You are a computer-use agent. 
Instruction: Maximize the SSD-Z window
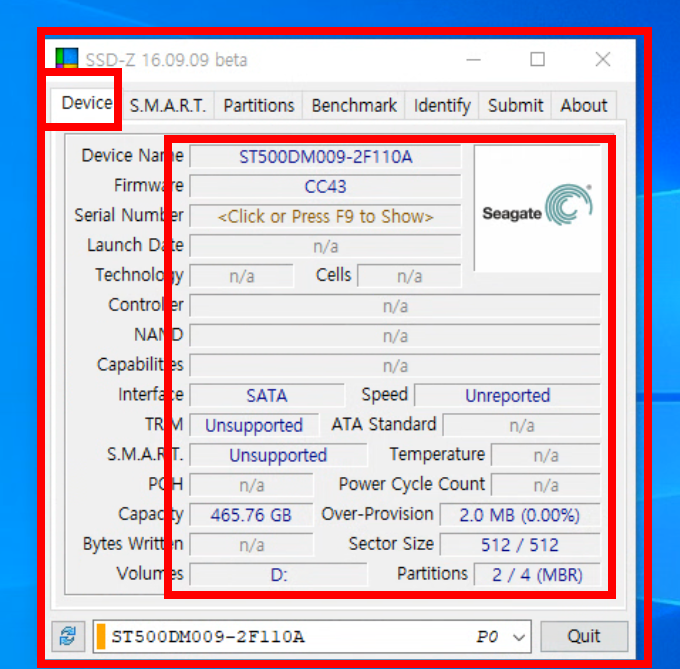[538, 59]
